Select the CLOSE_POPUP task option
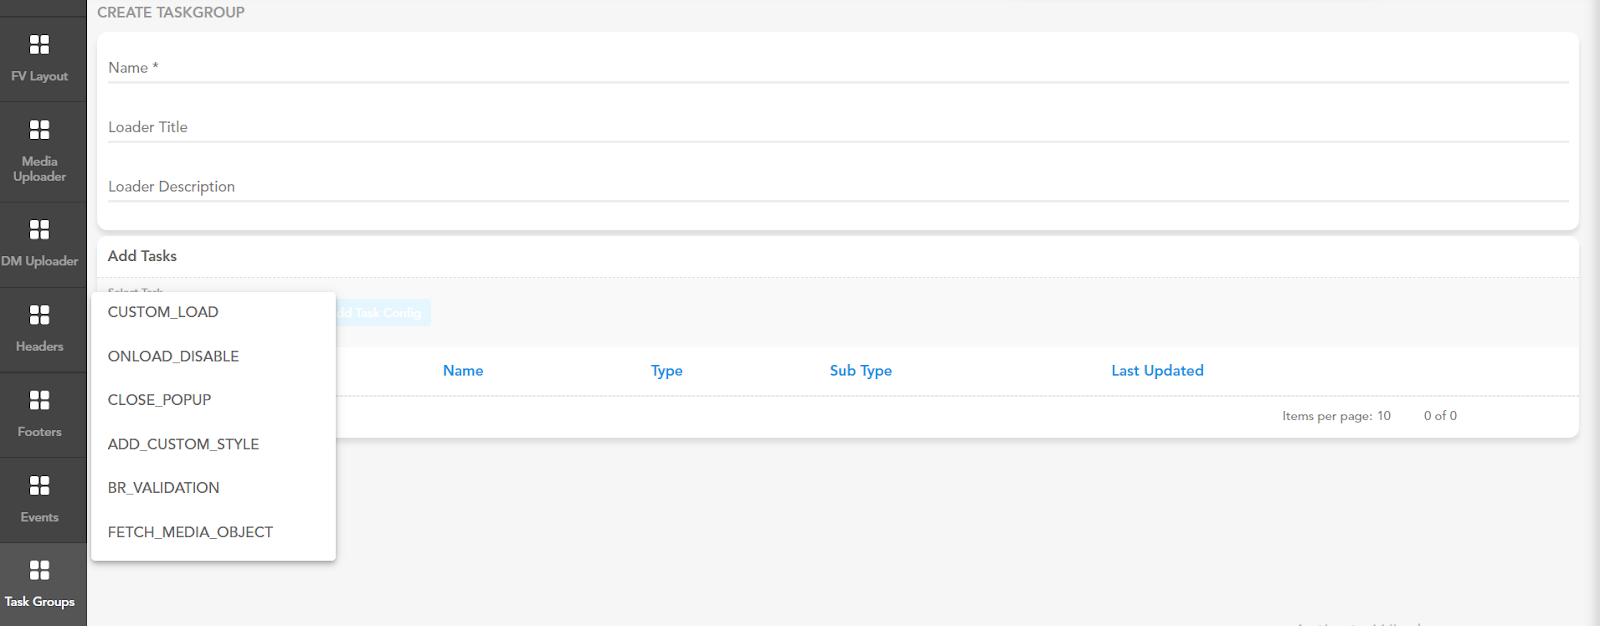 click(213, 400)
